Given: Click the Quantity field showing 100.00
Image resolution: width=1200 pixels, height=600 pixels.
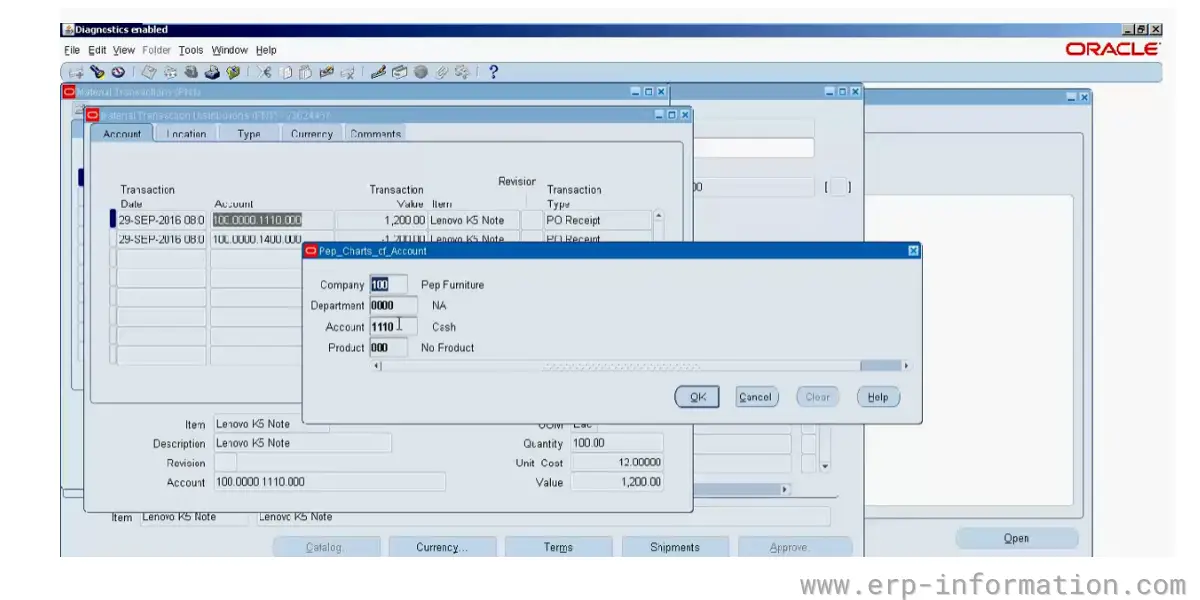Looking at the screenshot, I should 616,443.
